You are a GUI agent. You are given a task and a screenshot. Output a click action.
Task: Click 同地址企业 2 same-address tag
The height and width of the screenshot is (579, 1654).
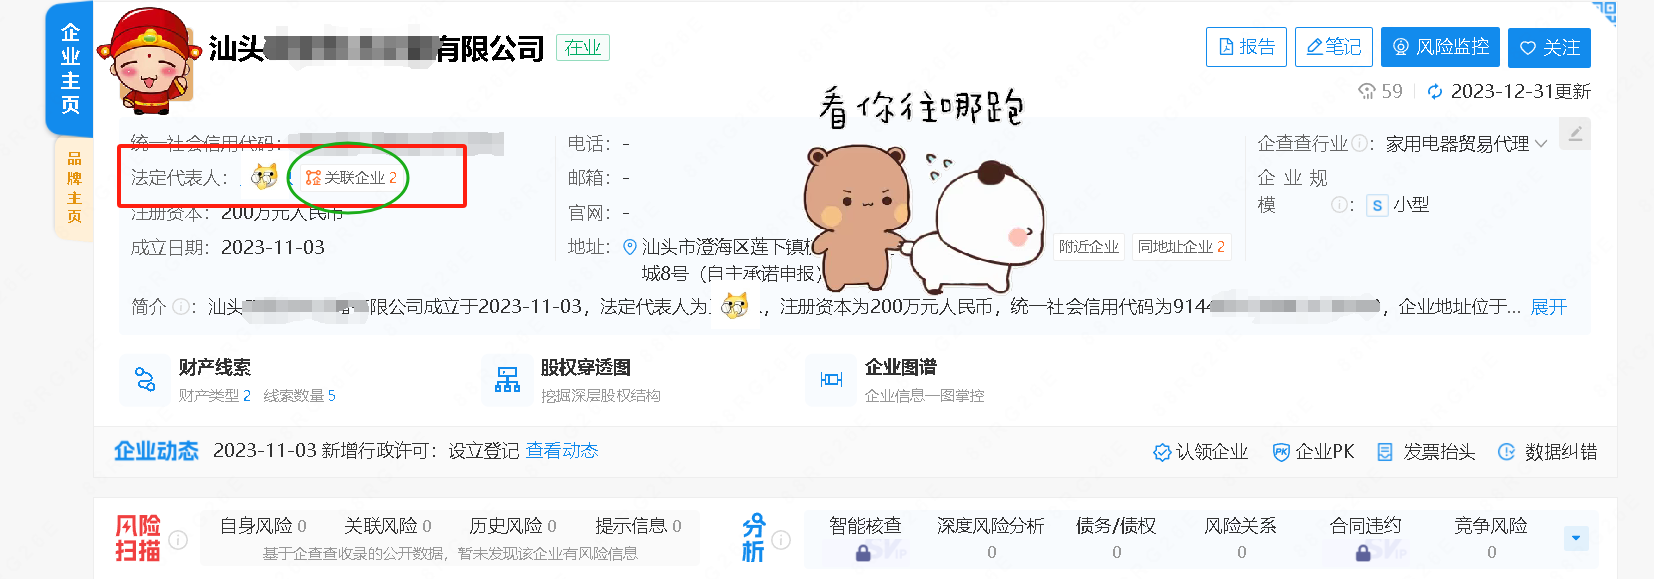pyautogui.click(x=1181, y=247)
